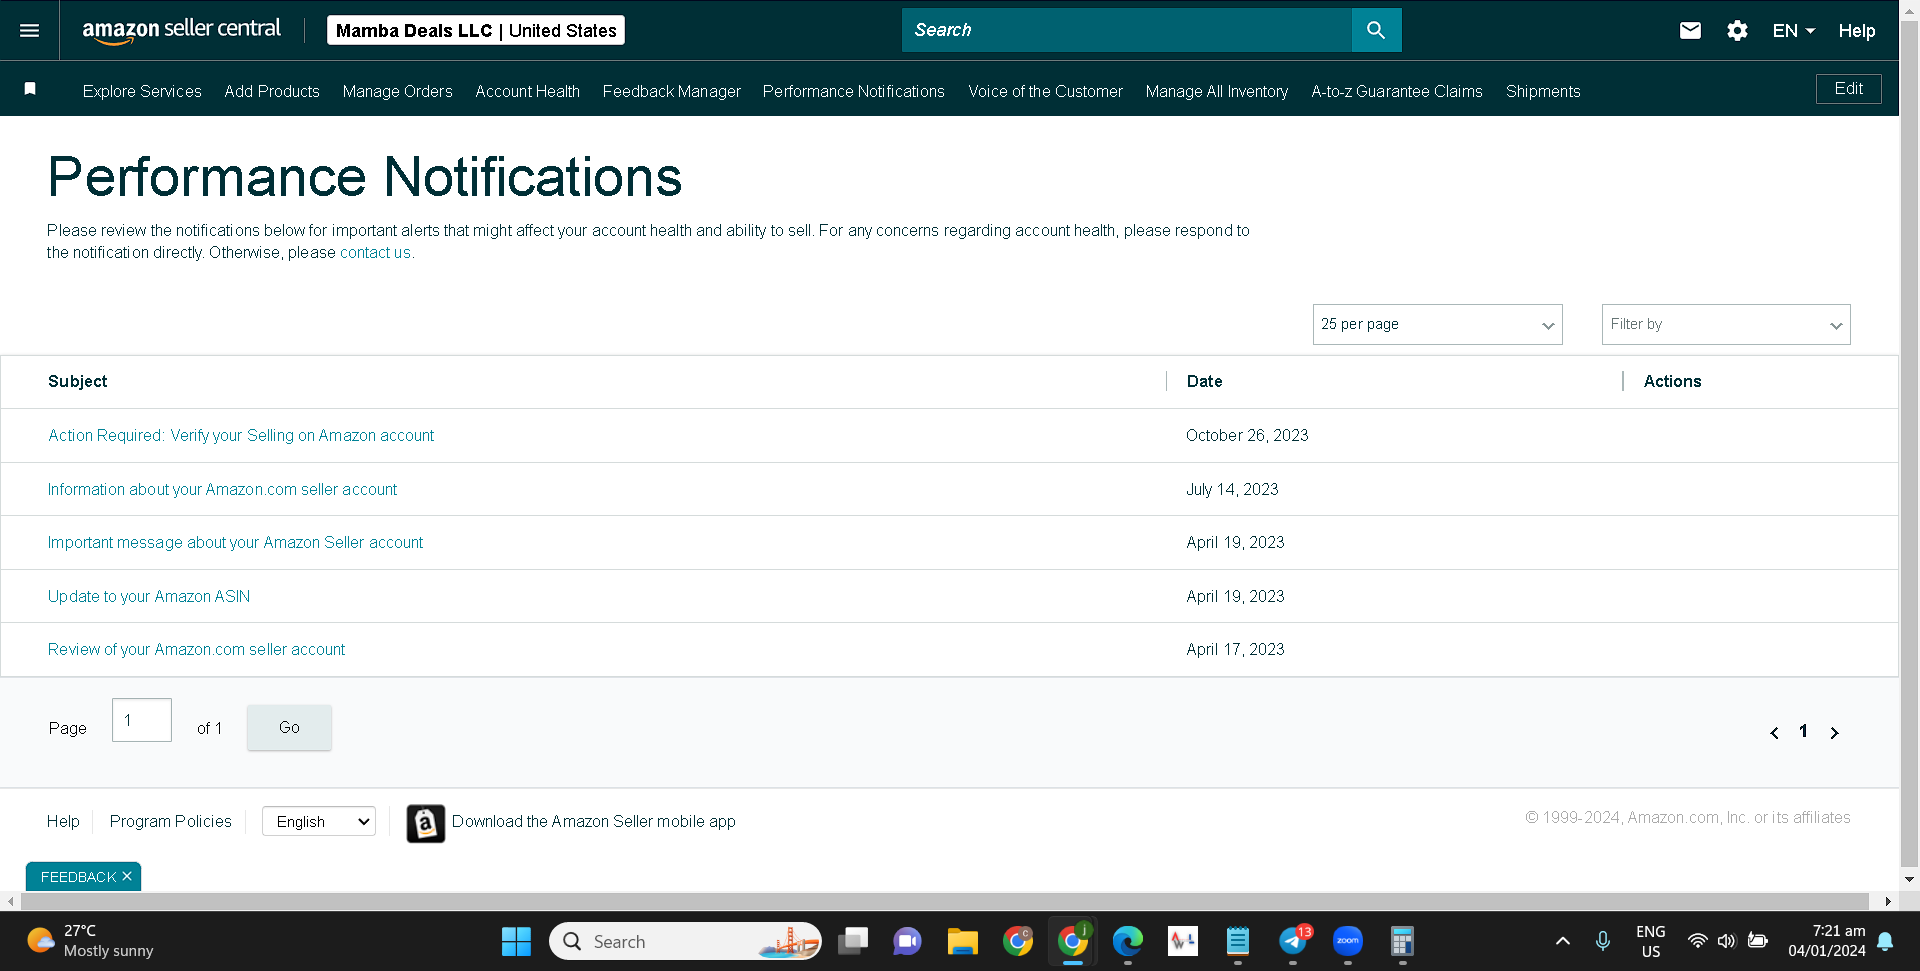The image size is (1920, 971).
Task: Open Feedback Manager menu item
Action: (671, 91)
